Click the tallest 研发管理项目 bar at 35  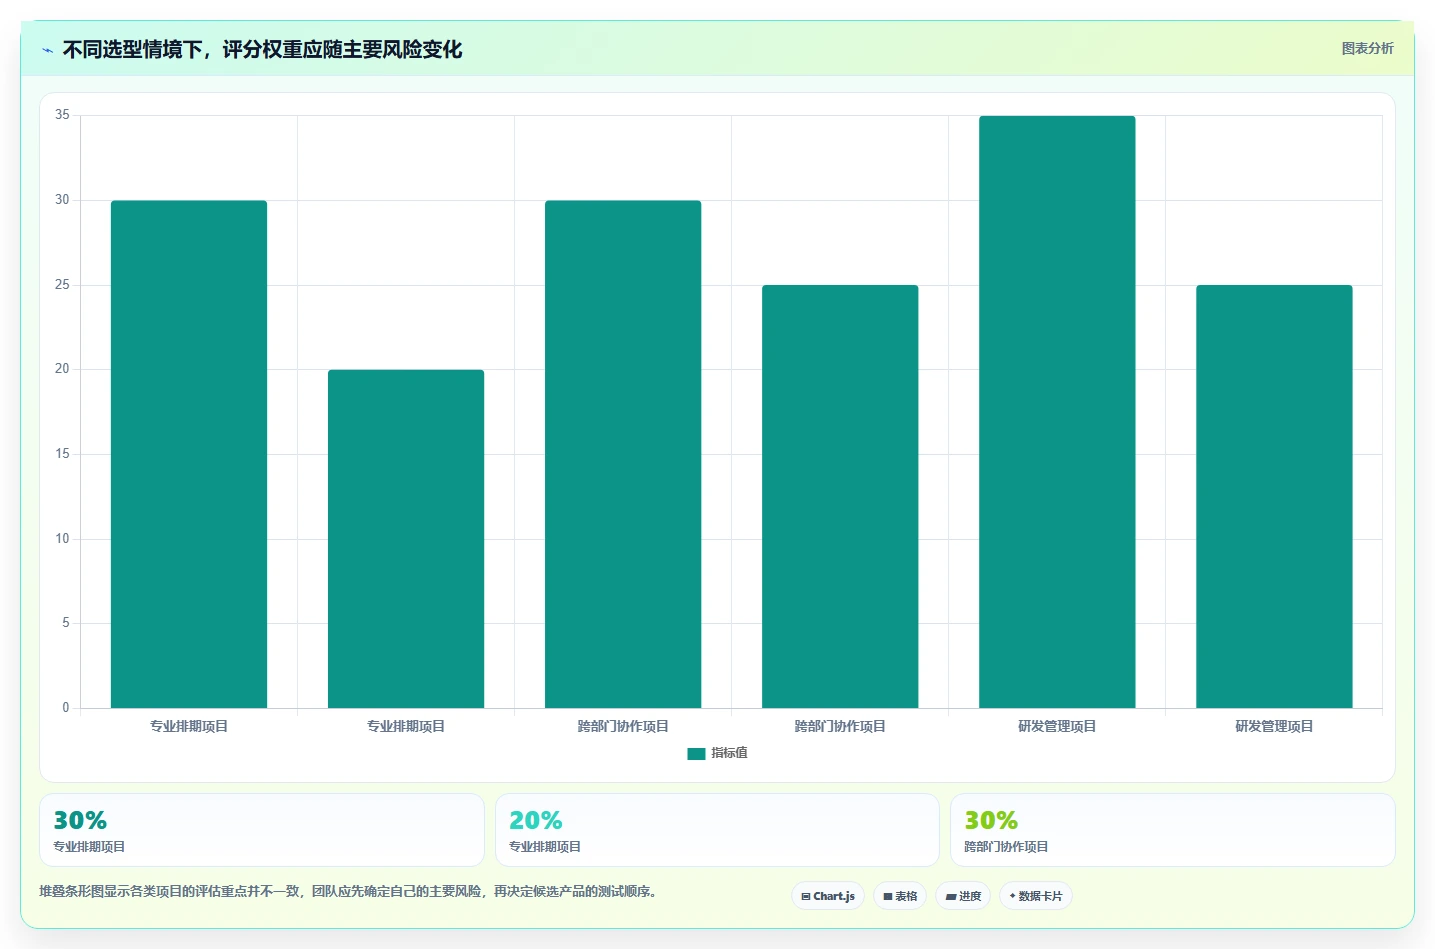point(1057,412)
